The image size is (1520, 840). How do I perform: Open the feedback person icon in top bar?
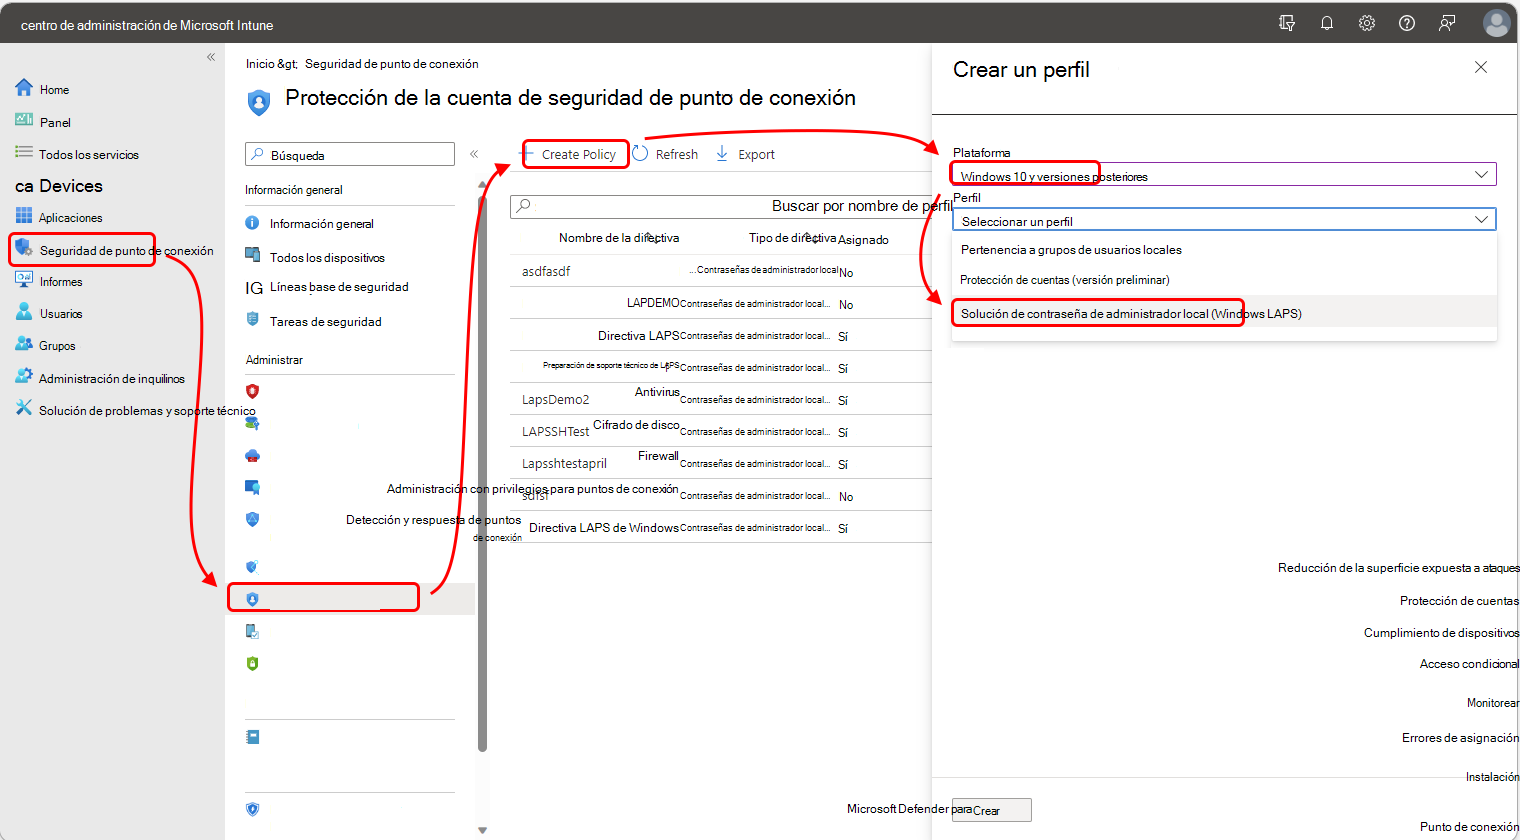(1447, 23)
